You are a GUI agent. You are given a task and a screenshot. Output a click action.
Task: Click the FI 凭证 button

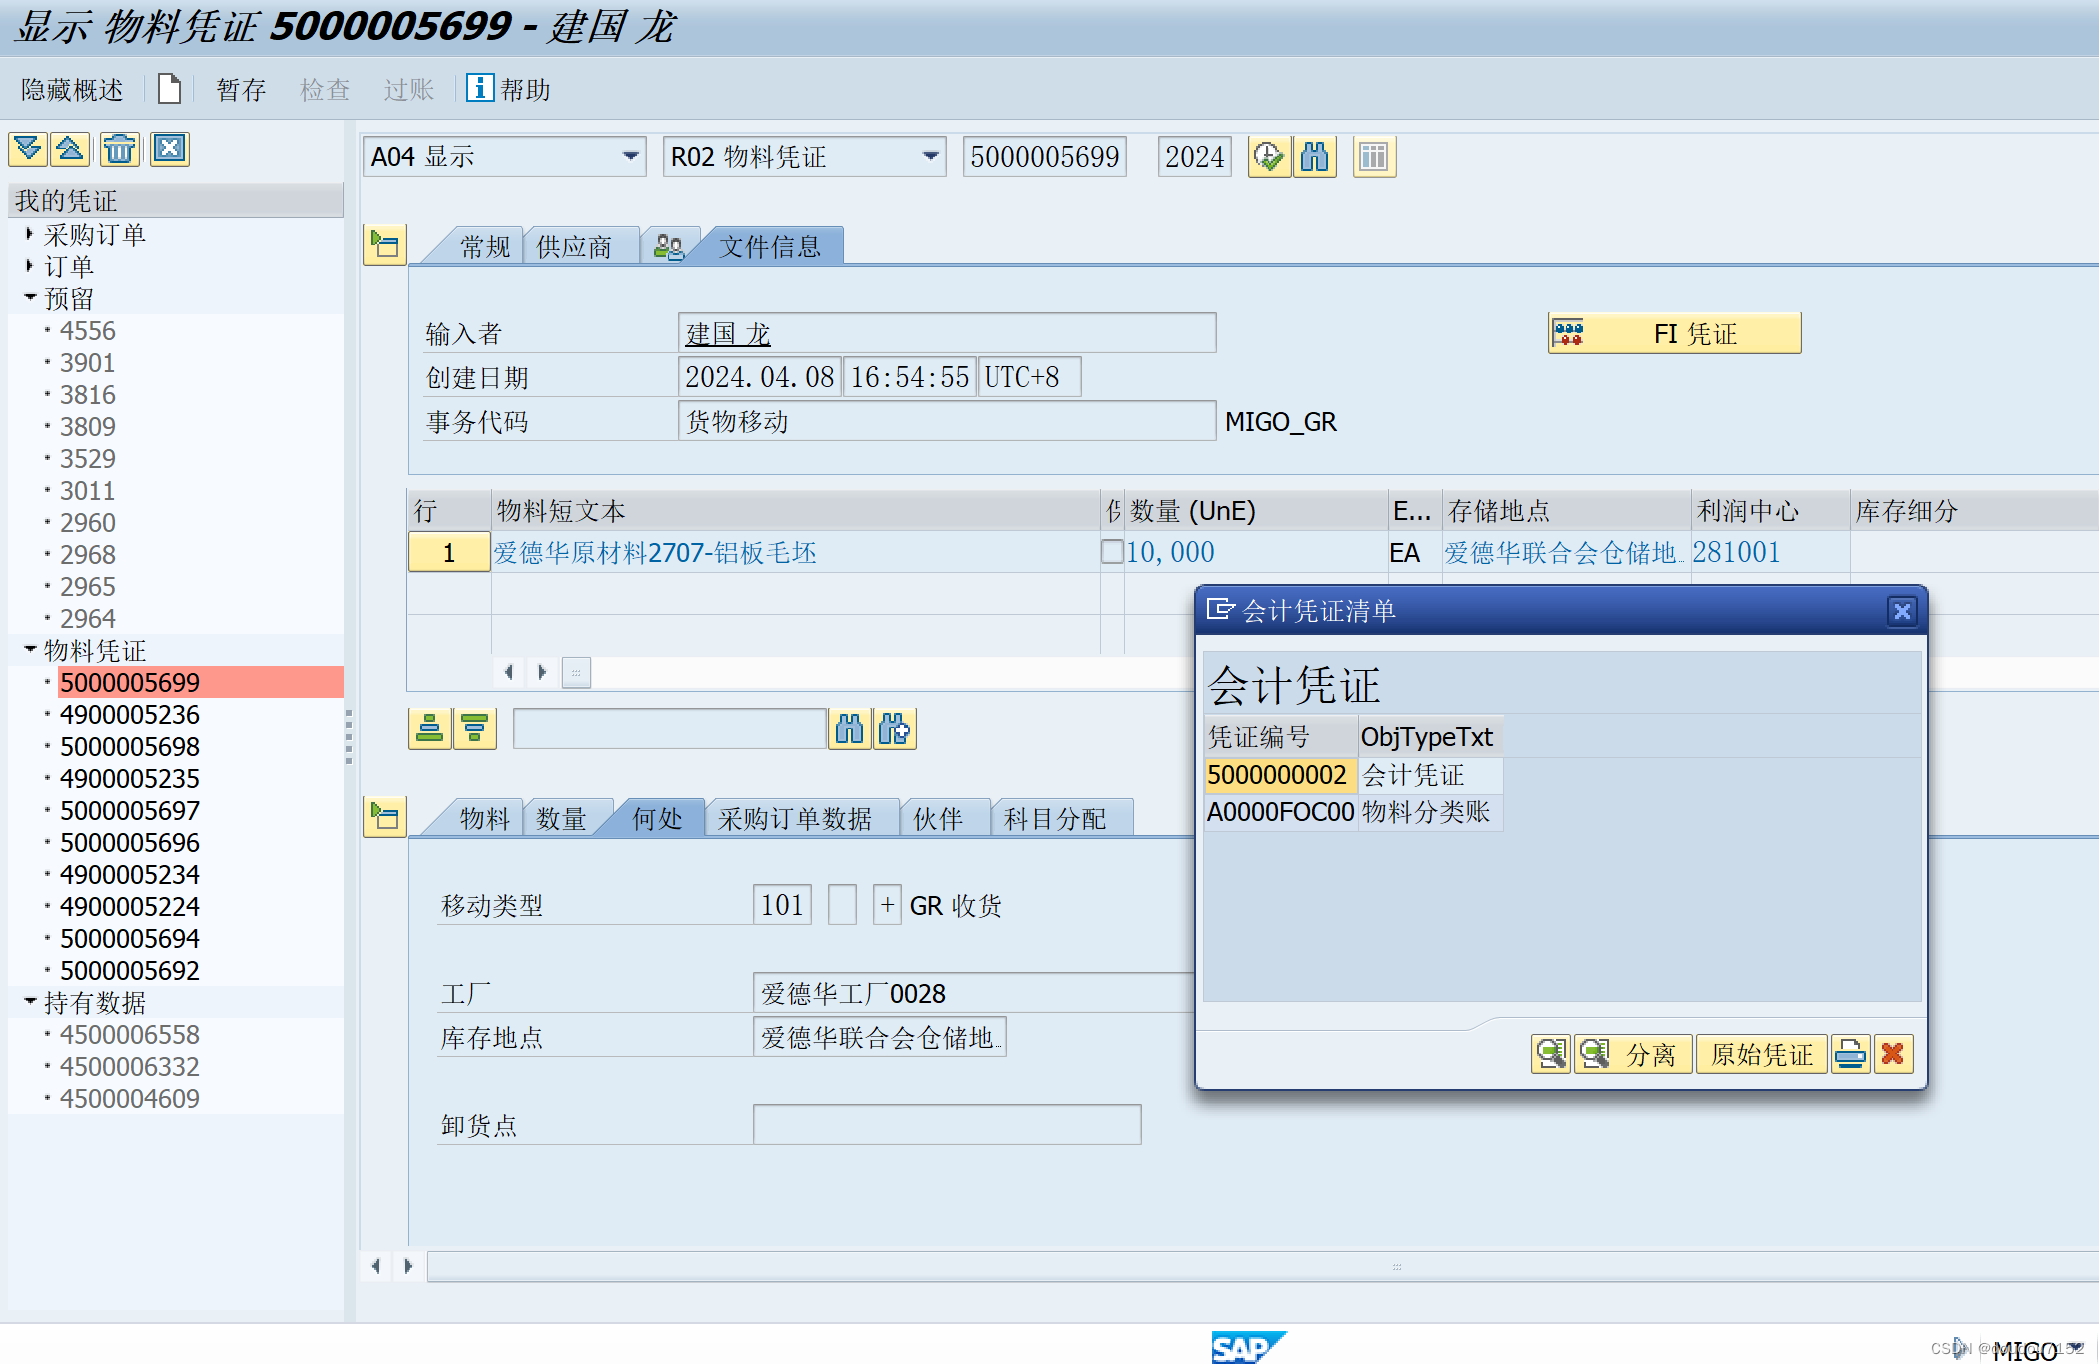click(1675, 333)
